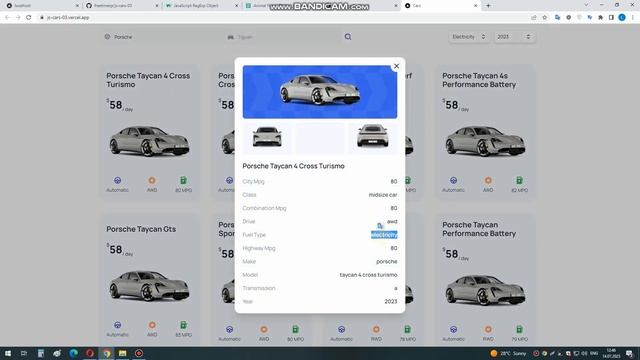Click the 'porsche' make value
The height and width of the screenshot is (360, 640).
coord(387,261)
